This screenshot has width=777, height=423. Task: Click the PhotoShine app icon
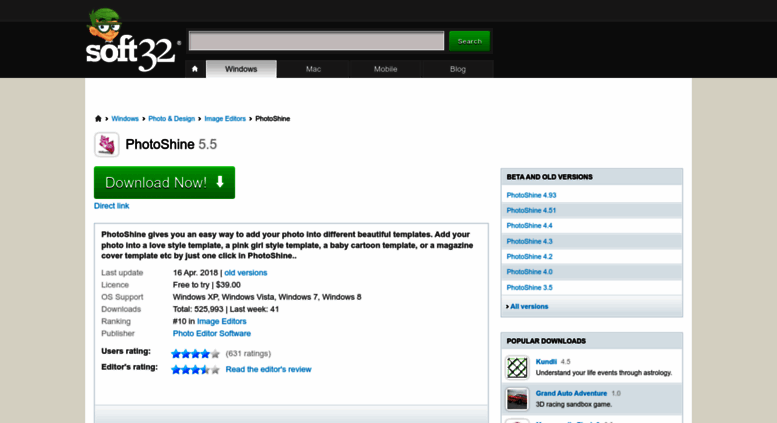pos(107,145)
